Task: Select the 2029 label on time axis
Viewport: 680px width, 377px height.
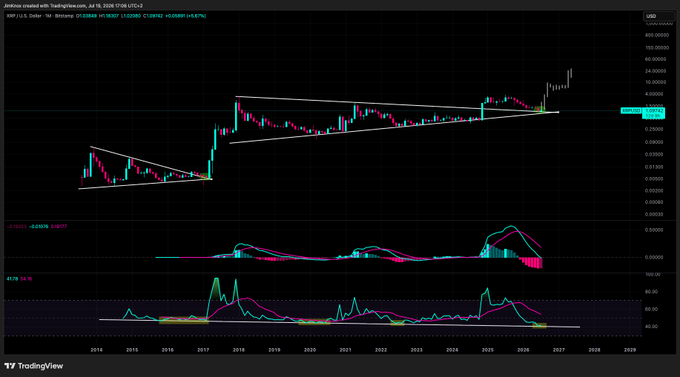Action: point(630,350)
